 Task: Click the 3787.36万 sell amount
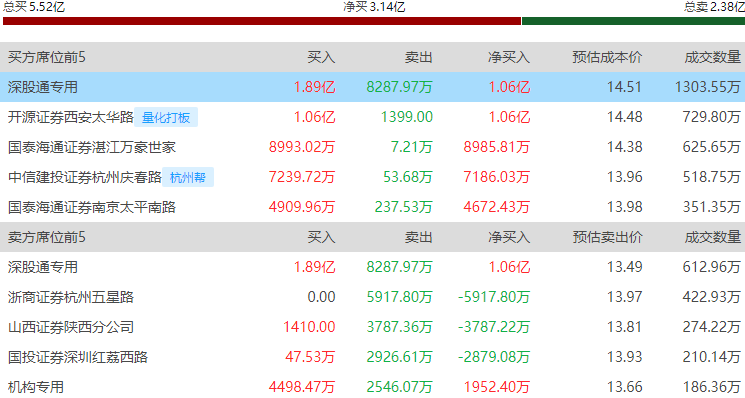click(400, 327)
